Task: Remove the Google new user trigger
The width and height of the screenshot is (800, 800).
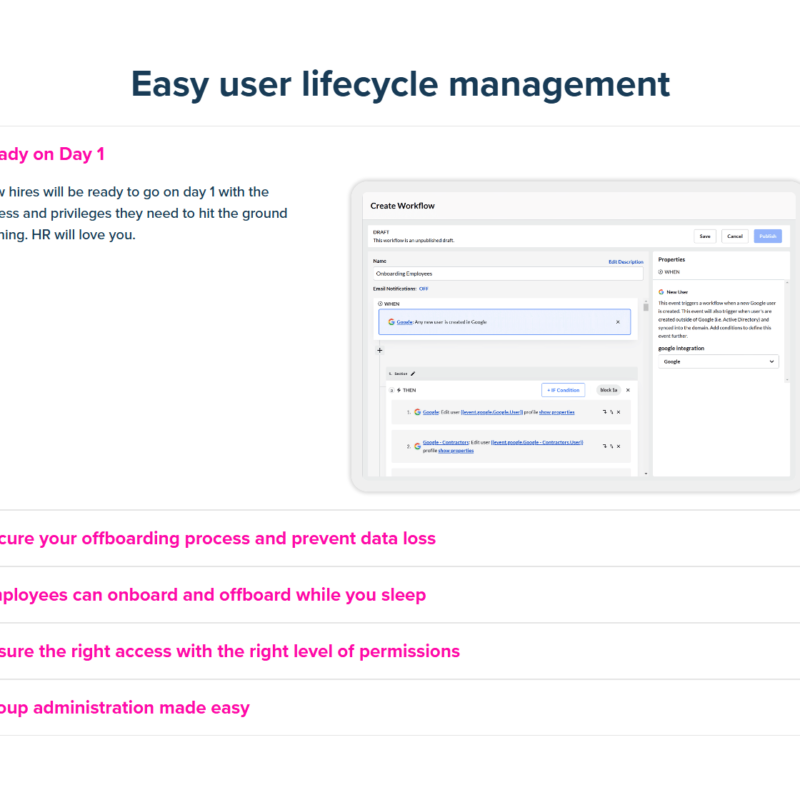Action: pyautogui.click(x=617, y=322)
